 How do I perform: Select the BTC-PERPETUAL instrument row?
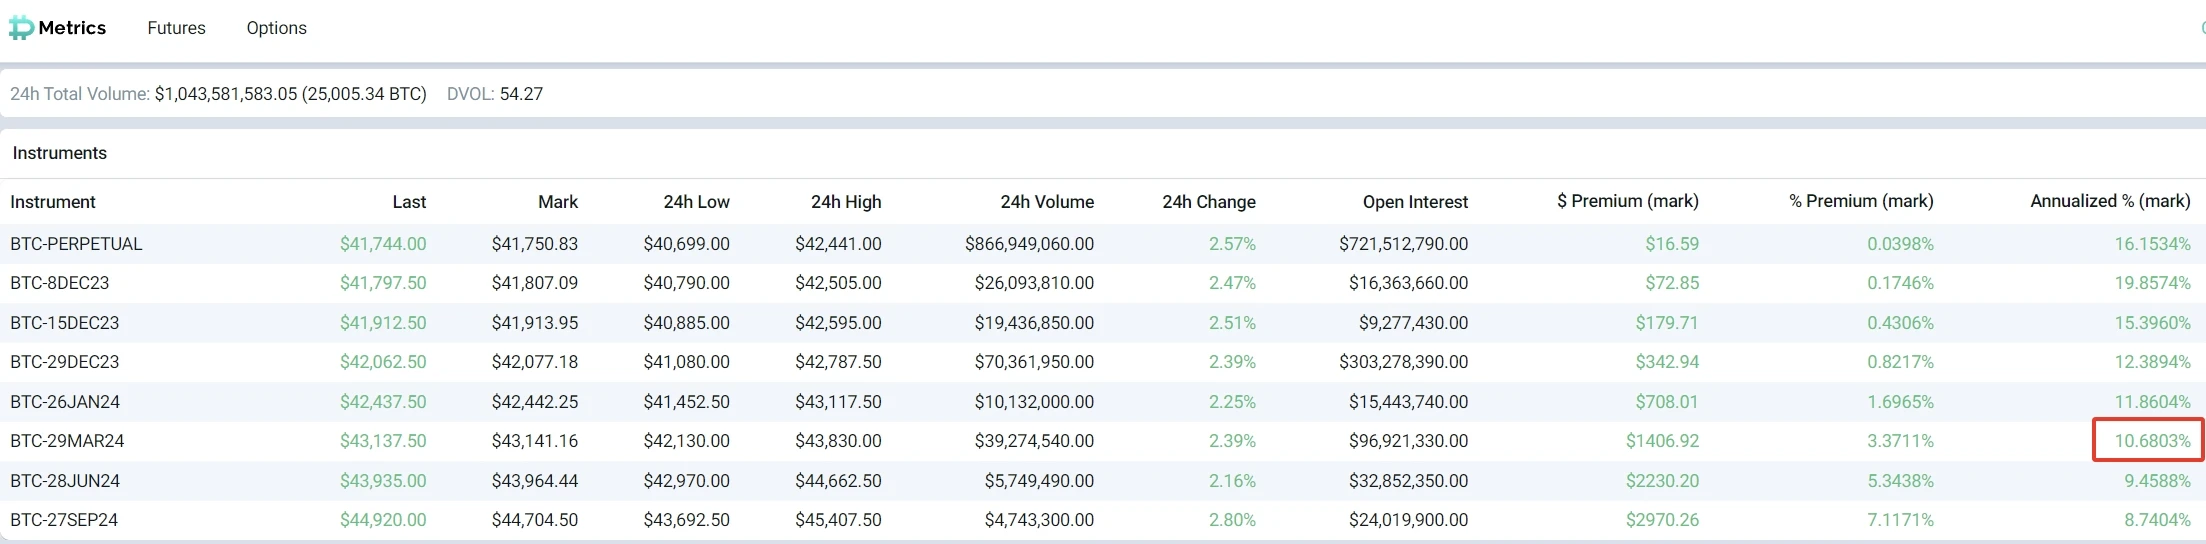click(x=76, y=244)
